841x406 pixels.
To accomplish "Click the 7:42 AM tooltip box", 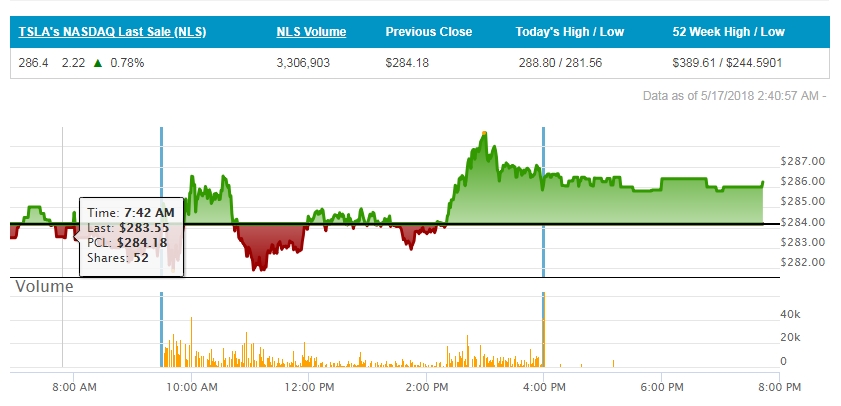I will point(131,235).
